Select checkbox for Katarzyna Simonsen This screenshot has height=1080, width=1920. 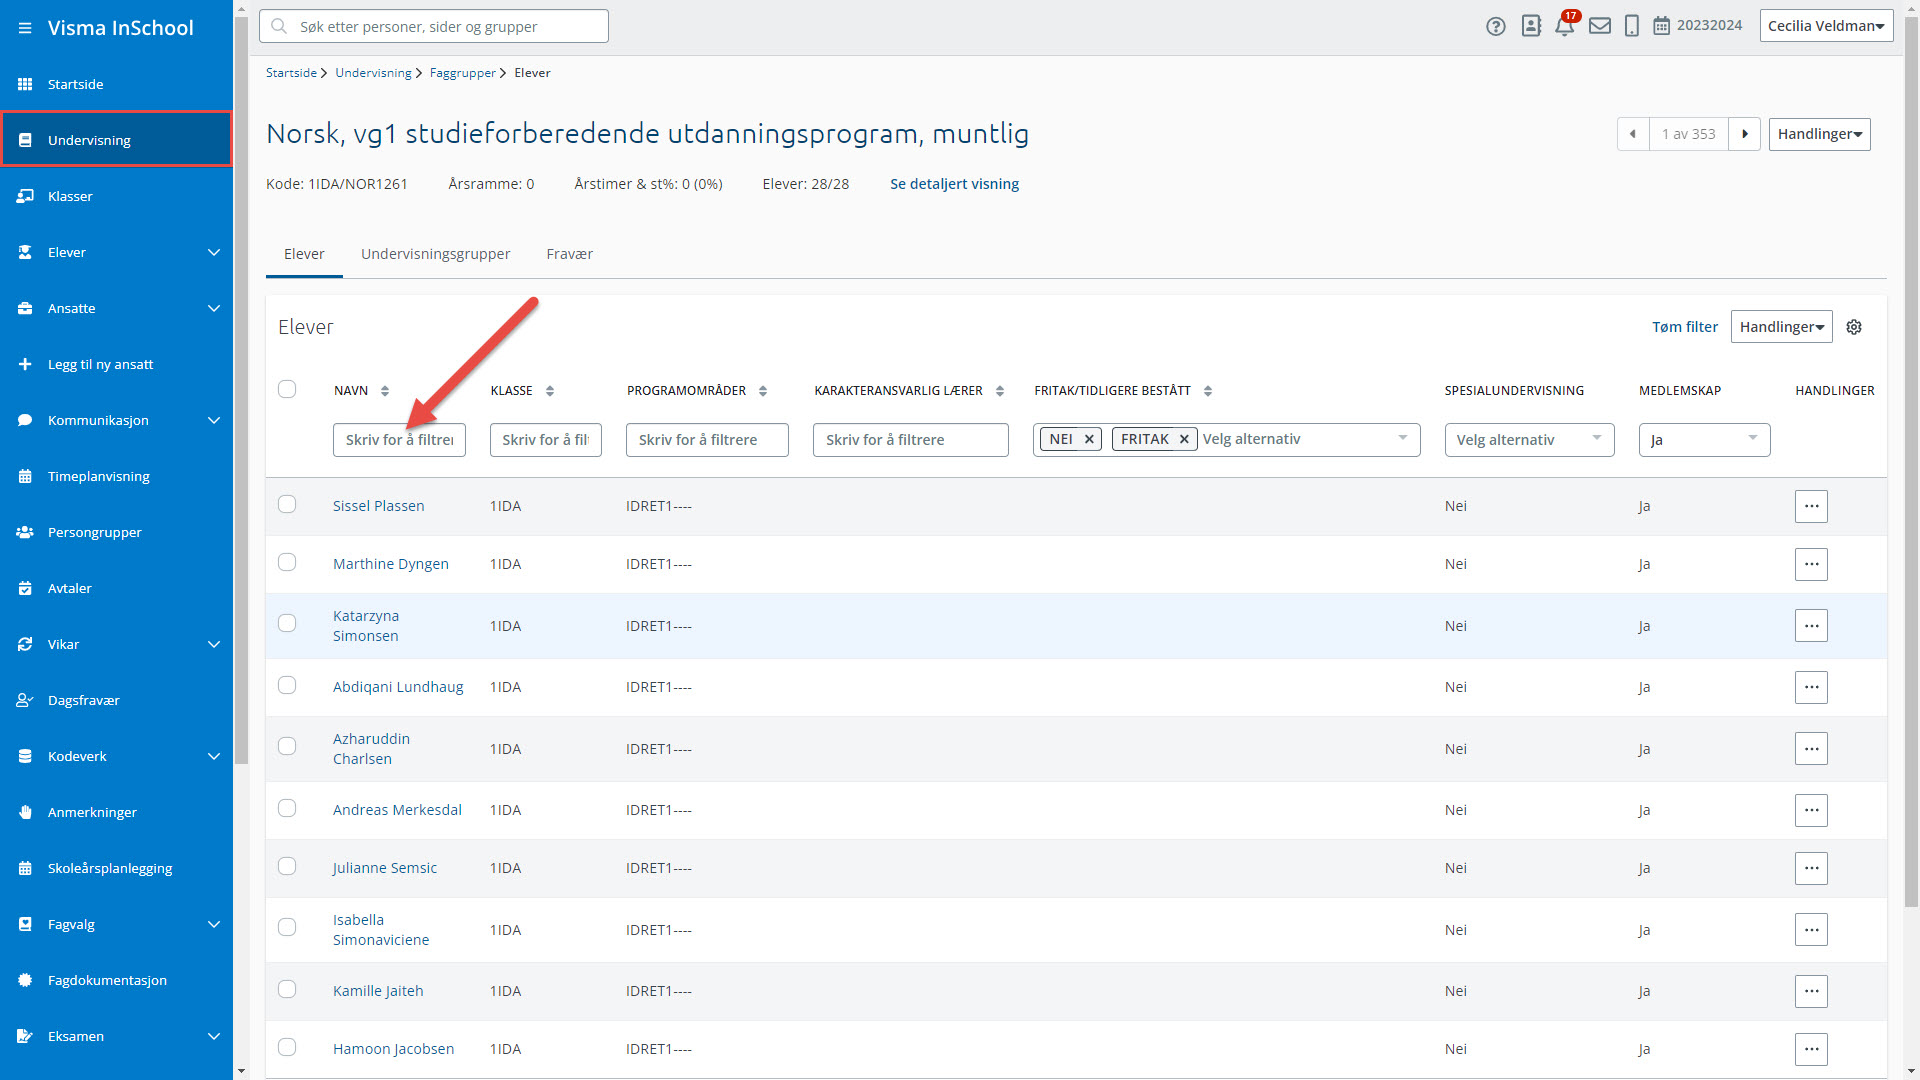(x=287, y=623)
